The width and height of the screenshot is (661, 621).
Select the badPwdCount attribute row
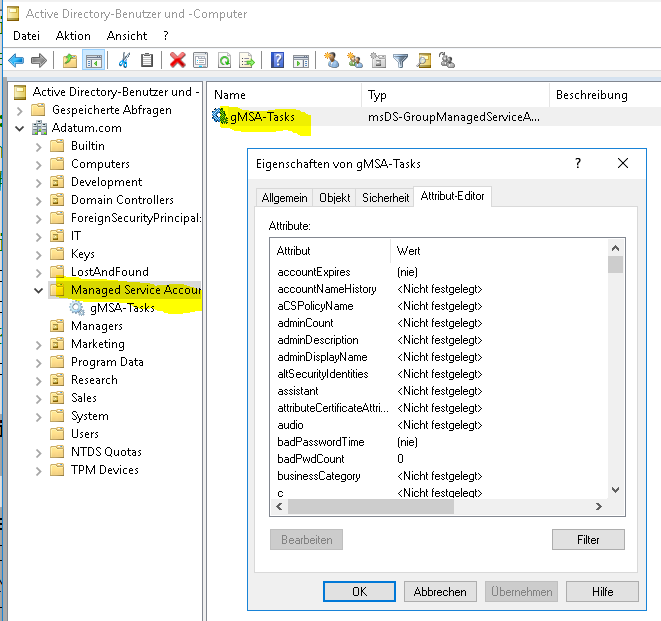(x=438, y=459)
